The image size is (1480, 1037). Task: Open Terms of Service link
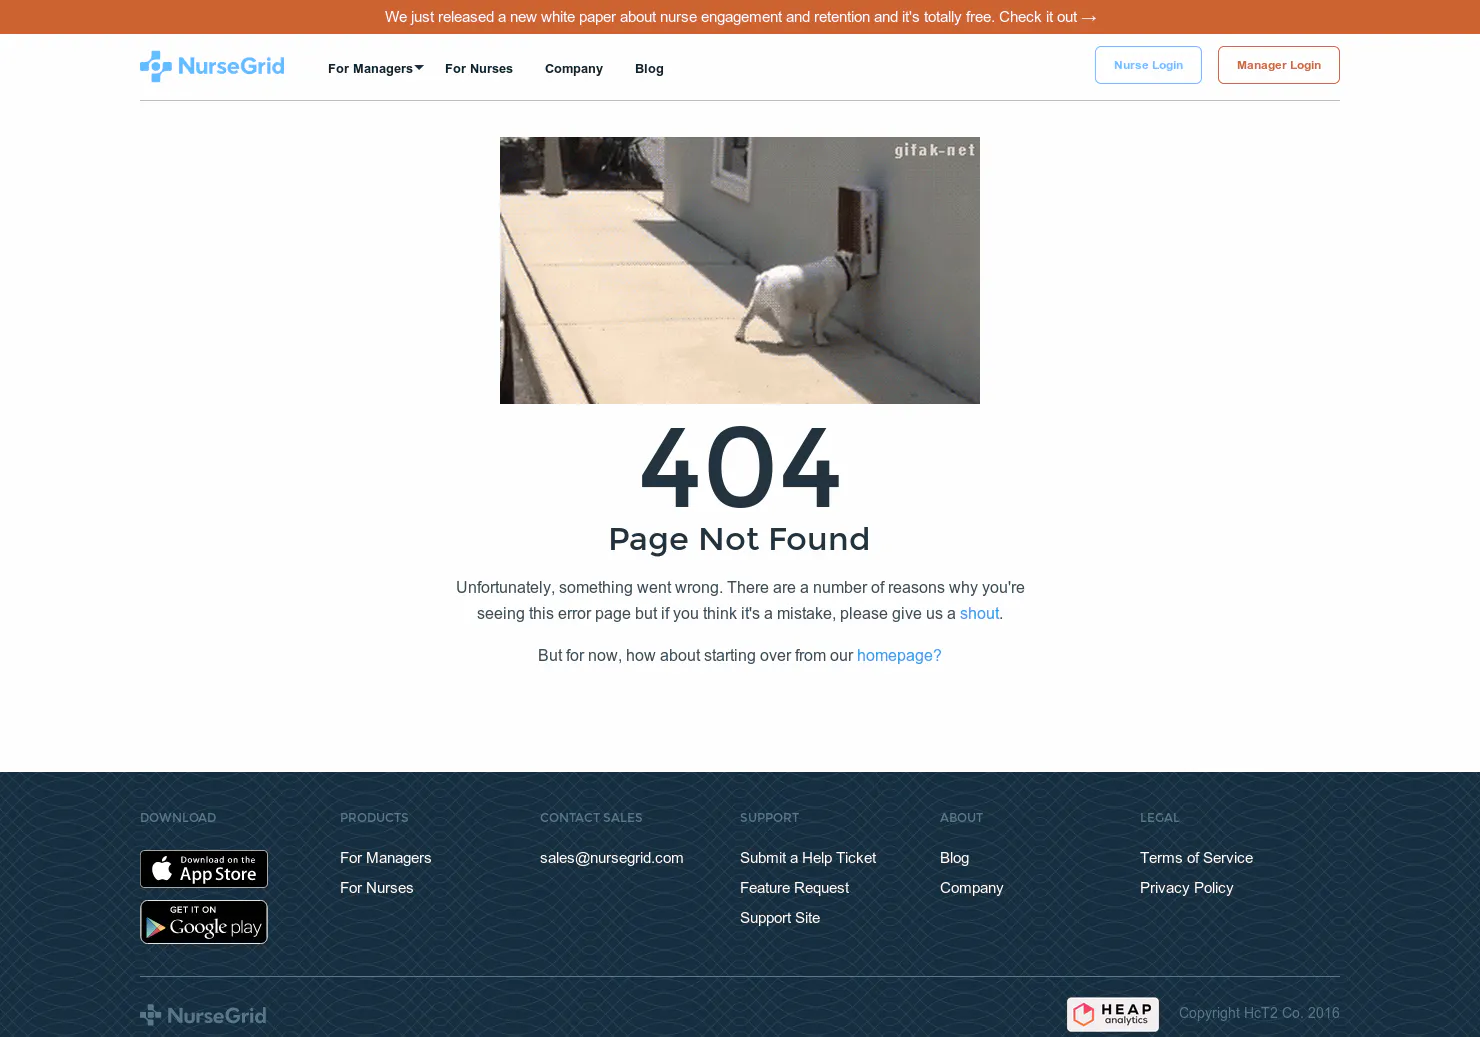(x=1197, y=858)
